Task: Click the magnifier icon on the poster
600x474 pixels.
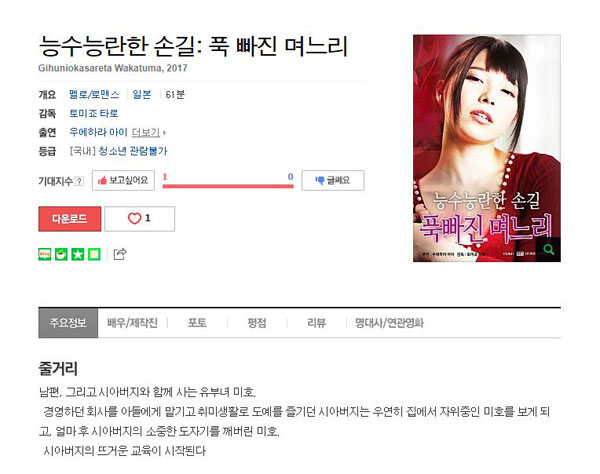Action: pos(548,250)
